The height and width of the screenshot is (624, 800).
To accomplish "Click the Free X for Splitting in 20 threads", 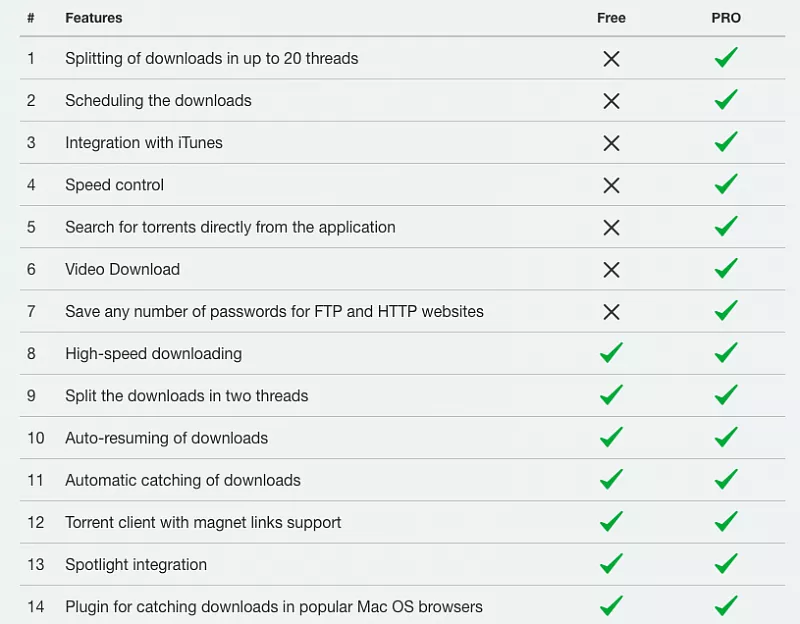I will [611, 59].
